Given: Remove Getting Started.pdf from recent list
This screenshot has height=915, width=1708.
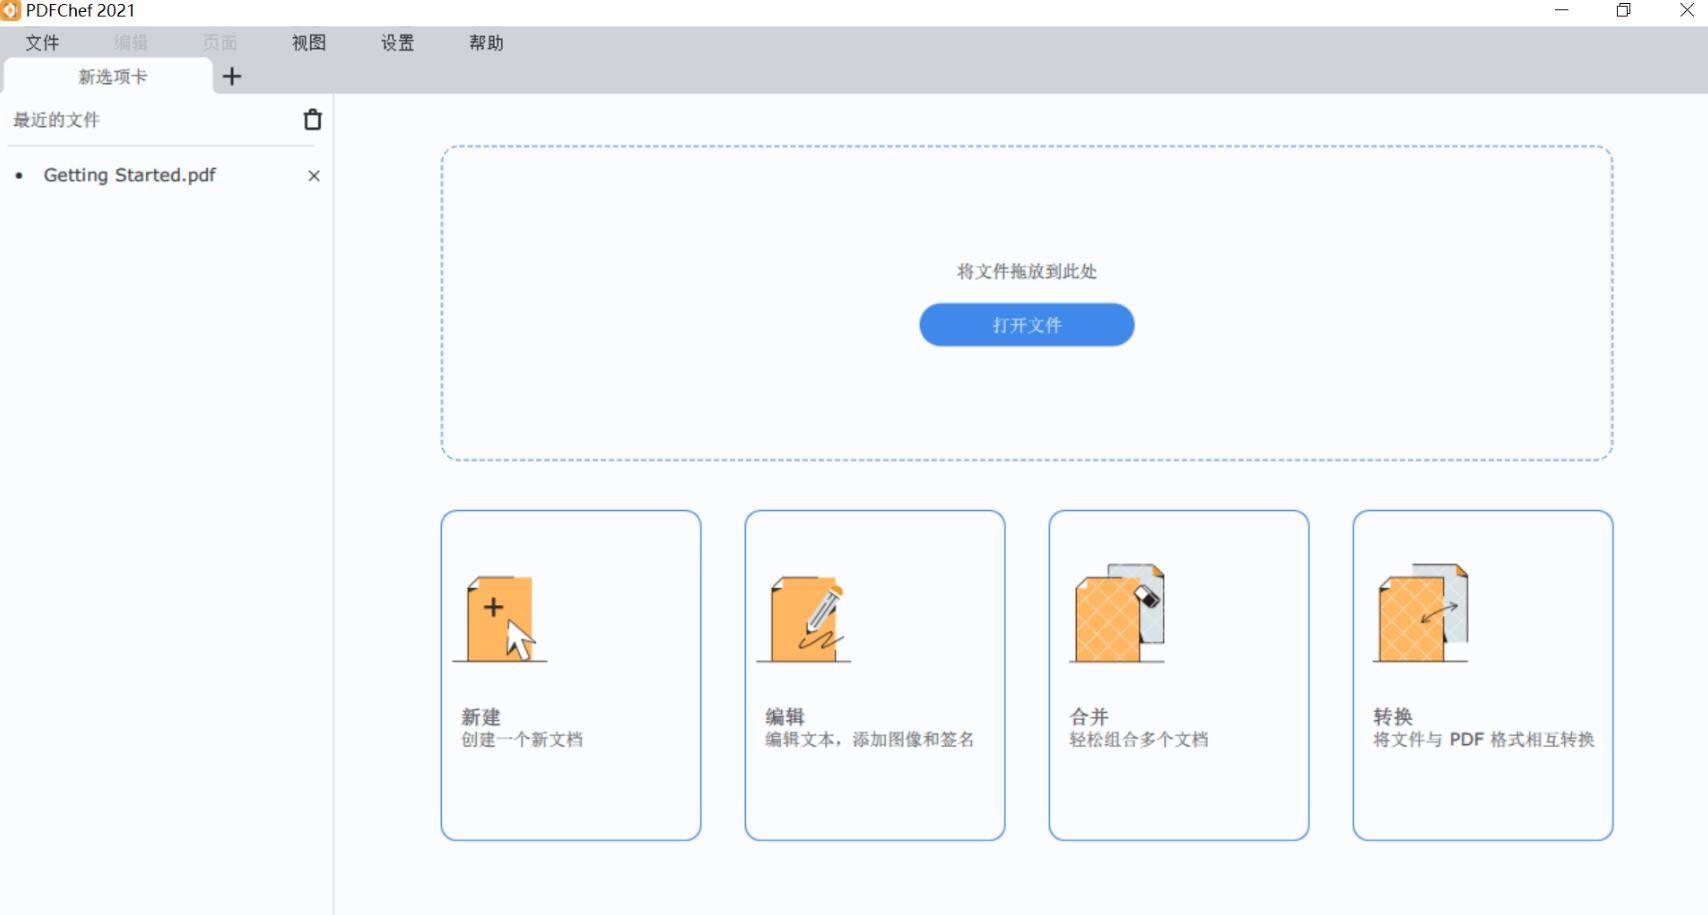Looking at the screenshot, I should tap(314, 176).
